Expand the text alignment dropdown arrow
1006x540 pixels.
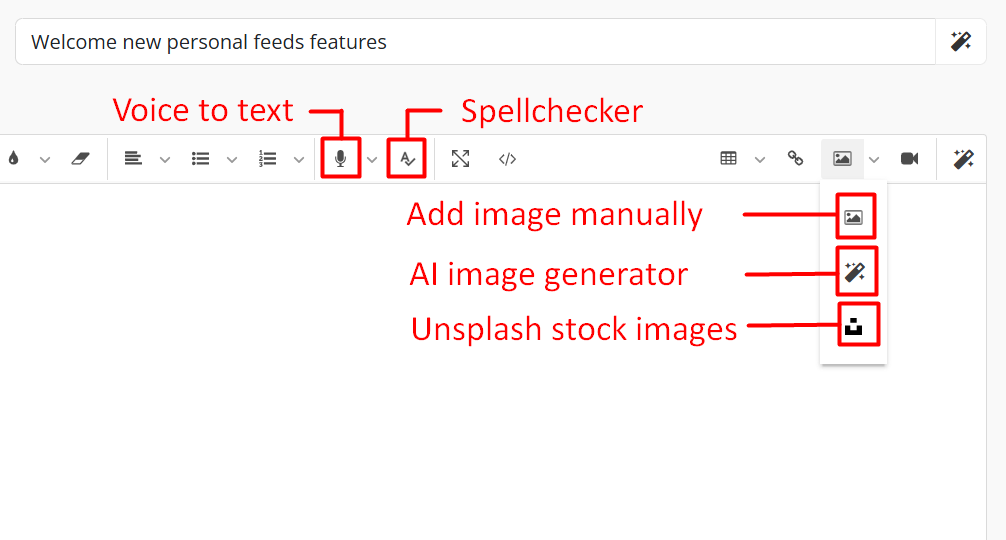pos(165,160)
